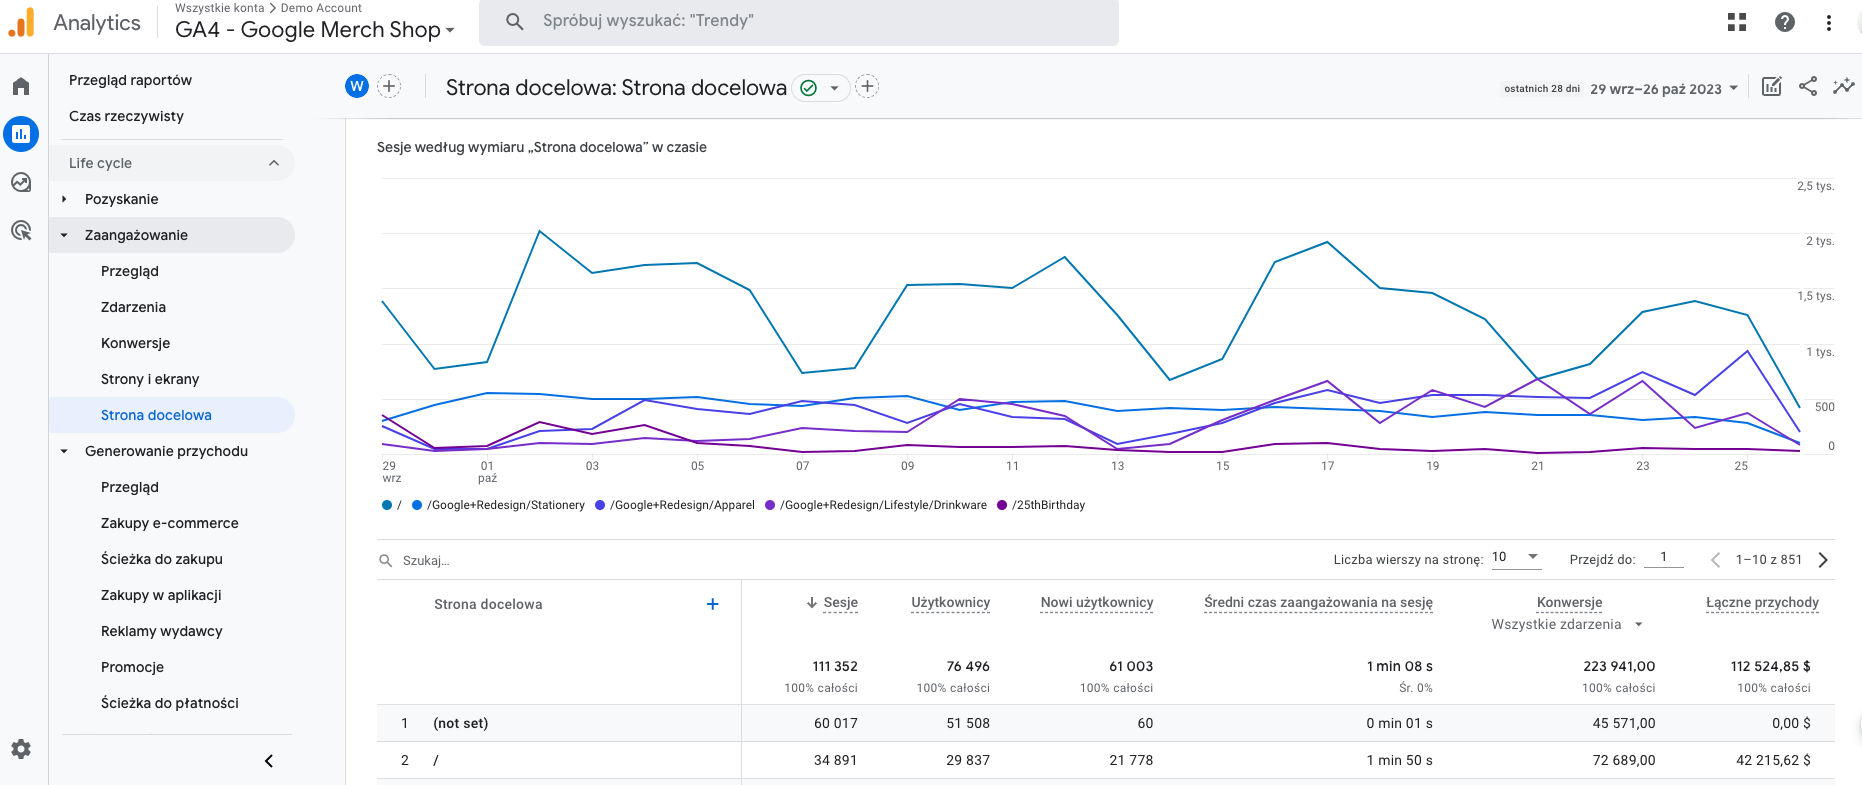Click the /Google+Redesign/Apparel legend label
This screenshot has width=1862, height=785.
682,505
